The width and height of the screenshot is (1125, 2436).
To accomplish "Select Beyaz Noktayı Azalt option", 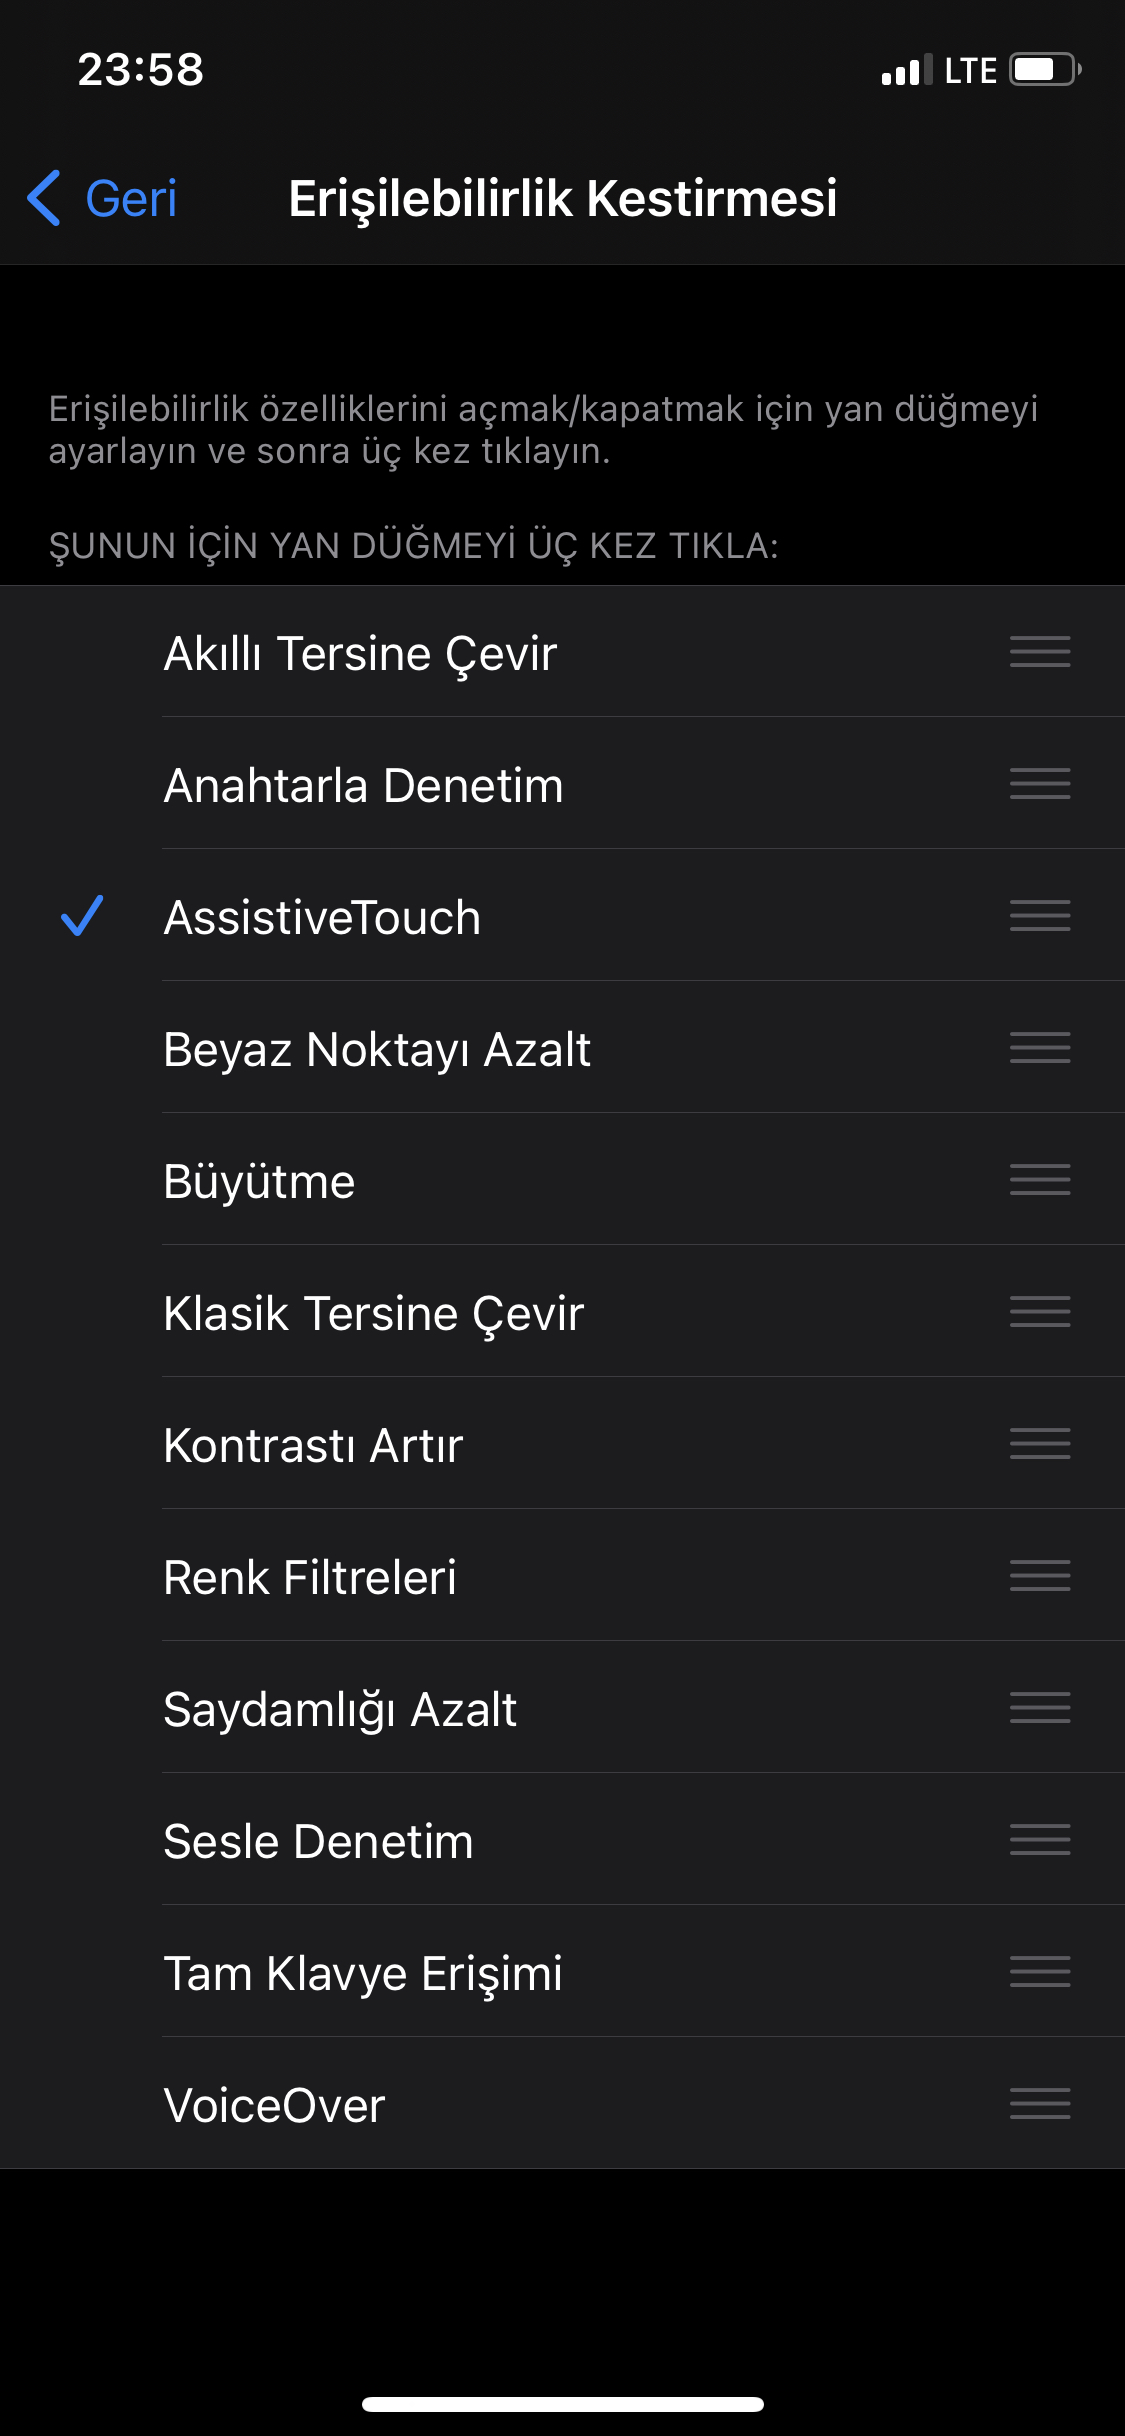I will tap(562, 1048).
